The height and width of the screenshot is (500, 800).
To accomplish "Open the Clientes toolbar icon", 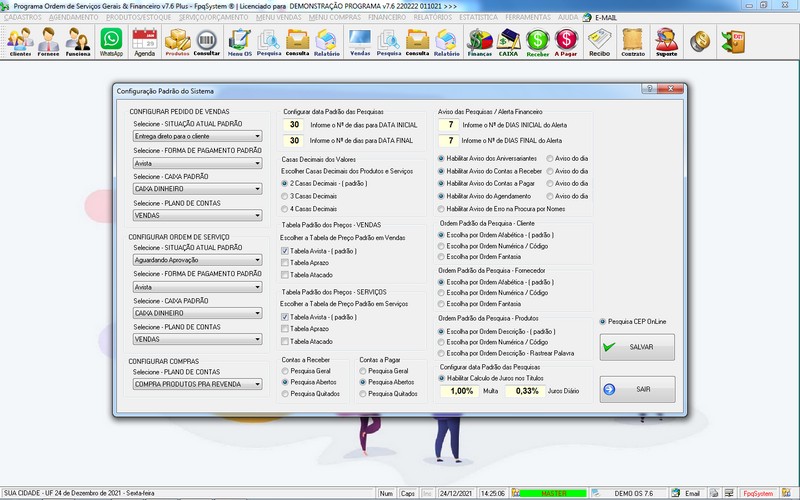I will pos(20,42).
